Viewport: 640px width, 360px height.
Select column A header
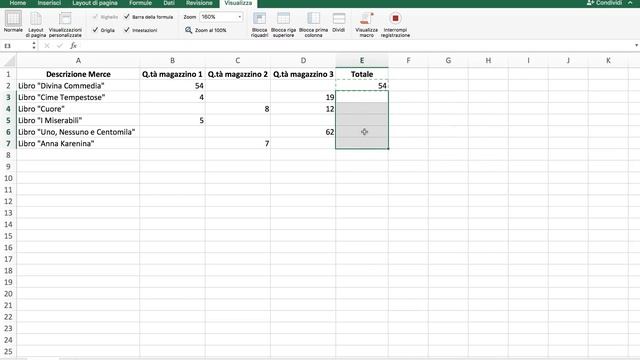pyautogui.click(x=78, y=60)
